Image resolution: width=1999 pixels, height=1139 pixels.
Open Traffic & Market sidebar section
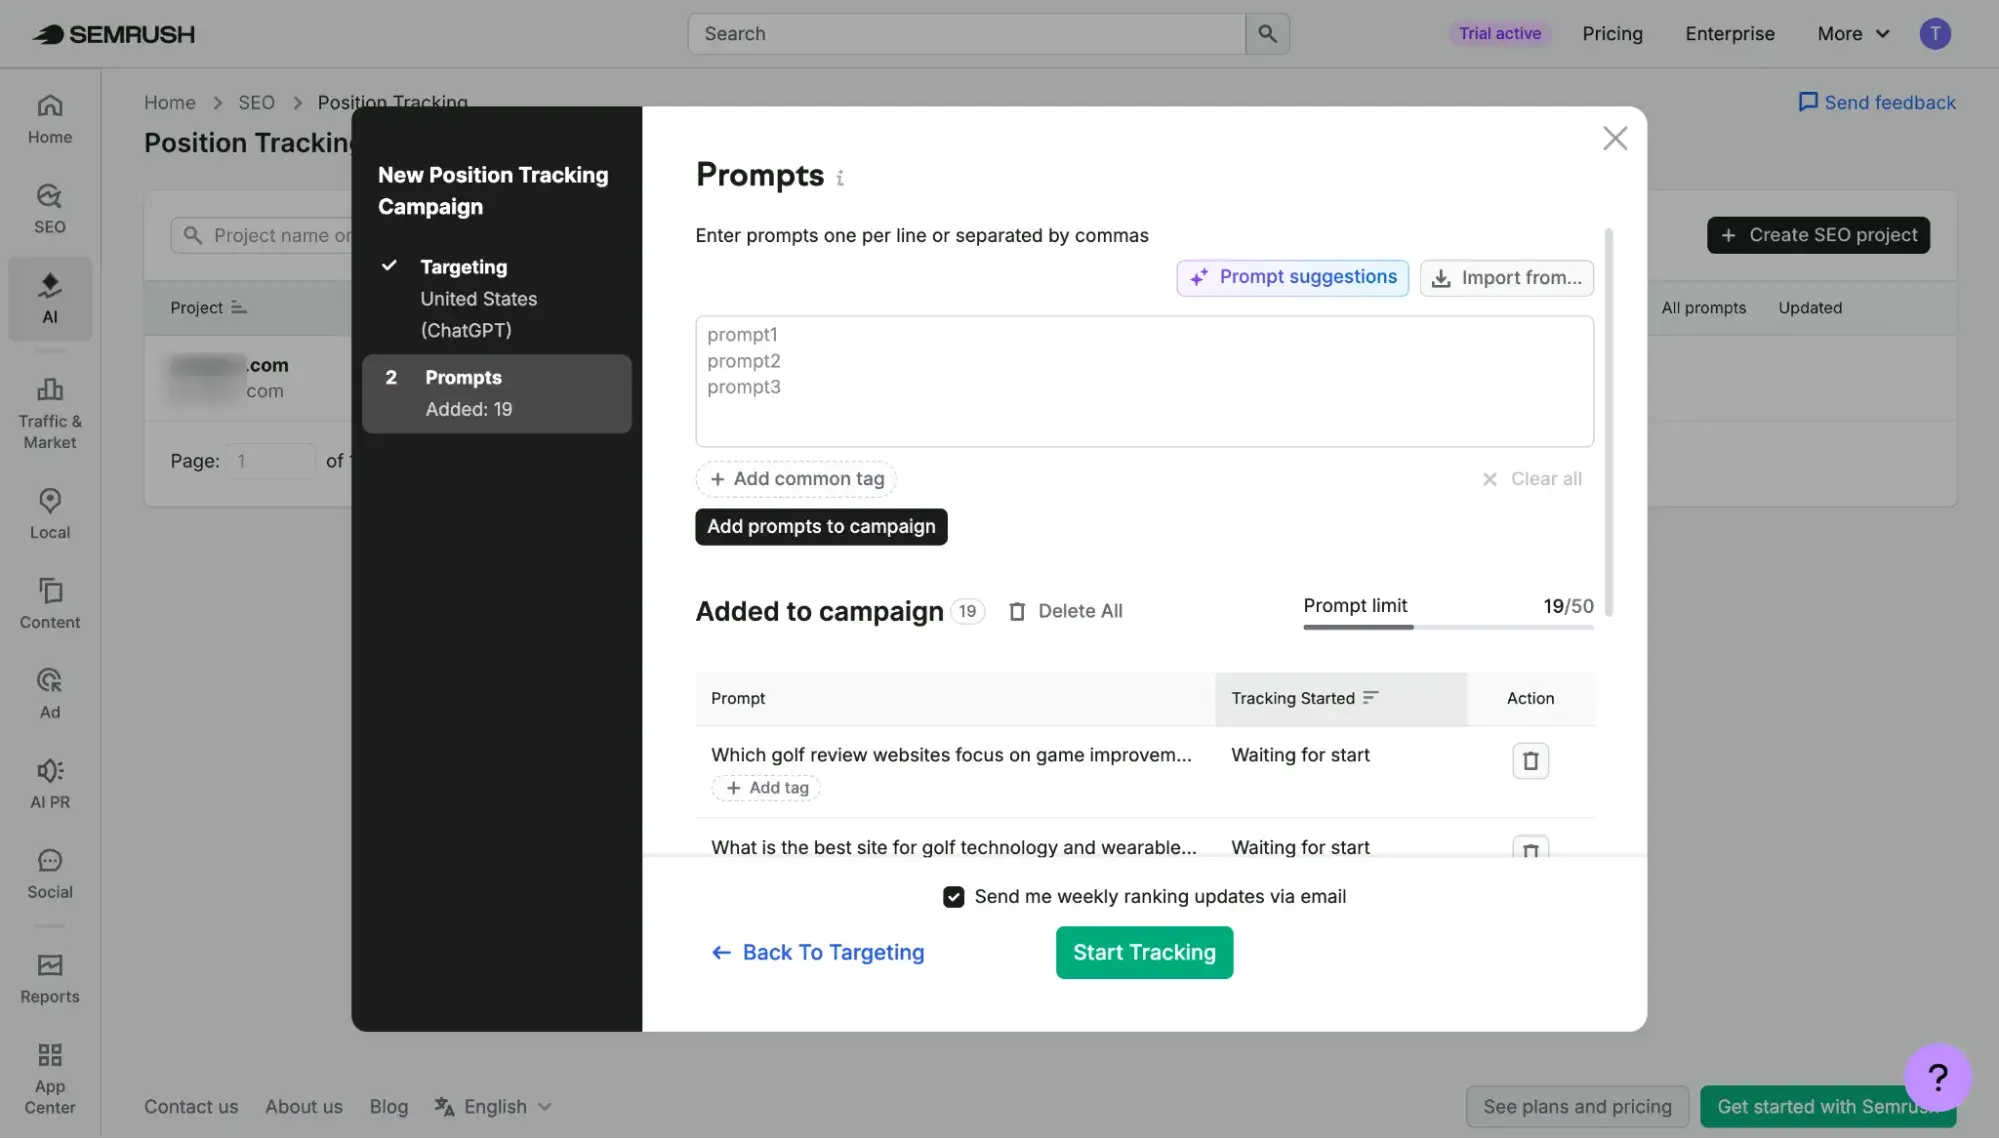coord(50,413)
